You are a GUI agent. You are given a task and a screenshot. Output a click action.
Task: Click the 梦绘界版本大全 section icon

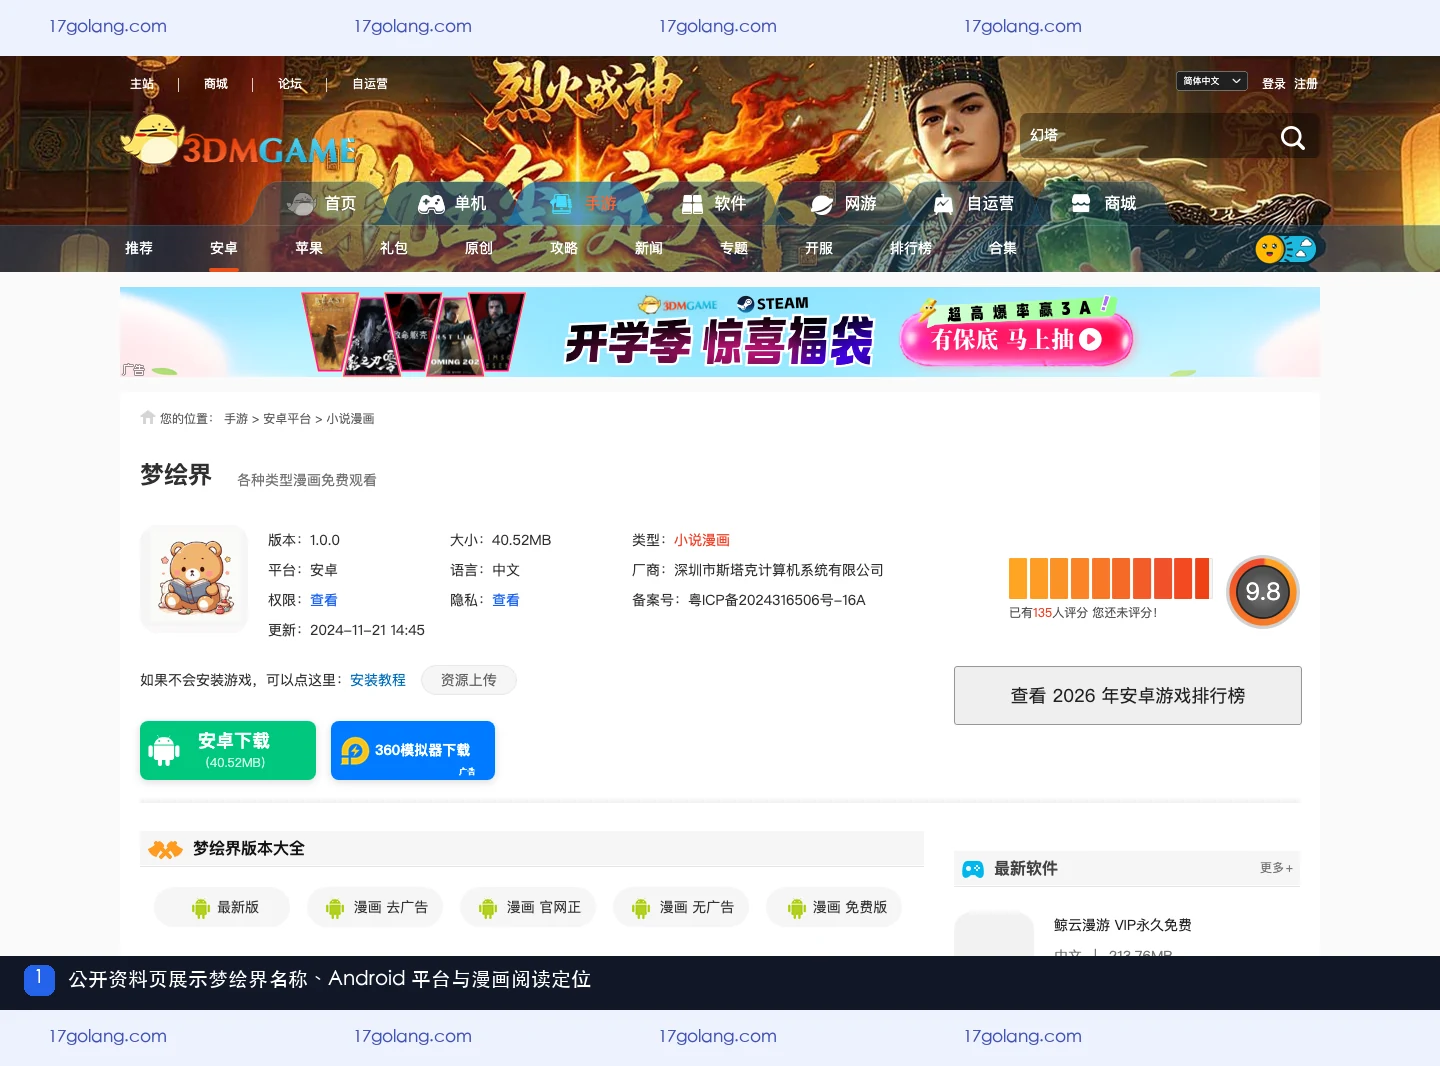[x=165, y=849]
